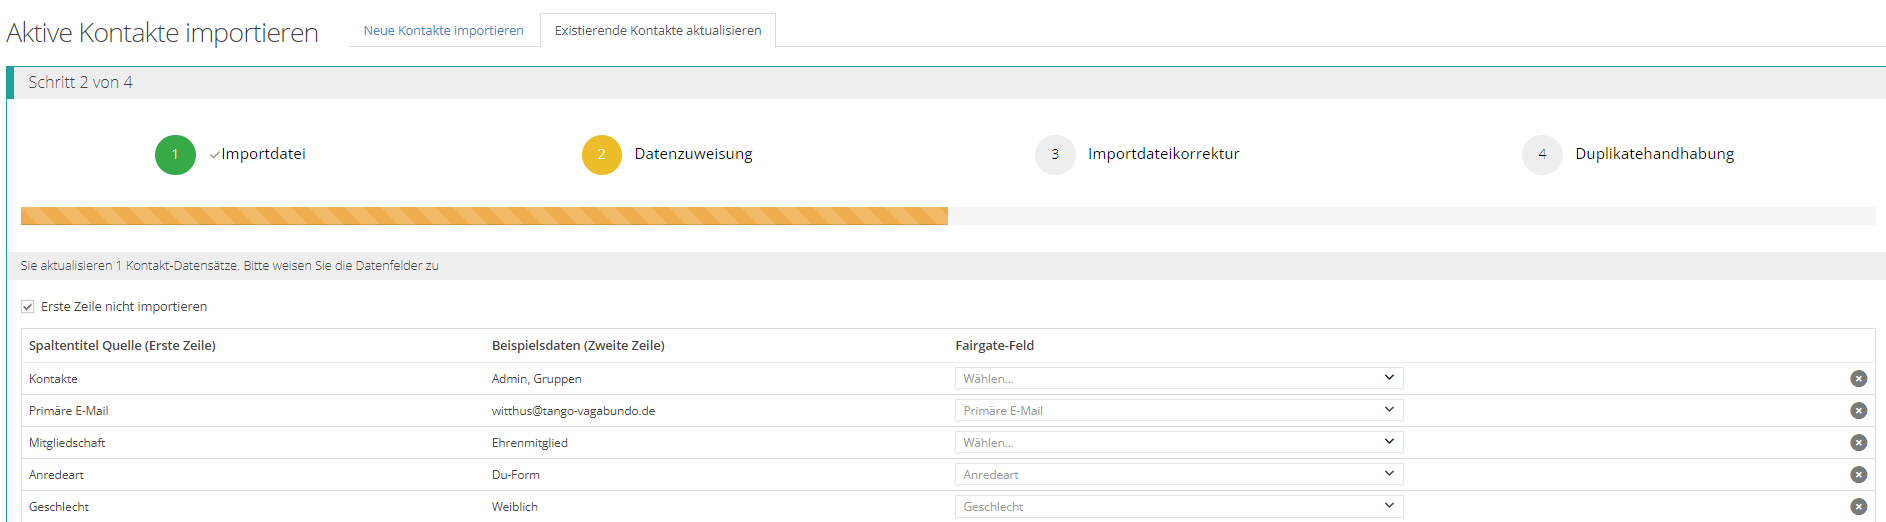Expand the Anredeart field dropdown
1886x522 pixels.
pyautogui.click(x=1178, y=475)
